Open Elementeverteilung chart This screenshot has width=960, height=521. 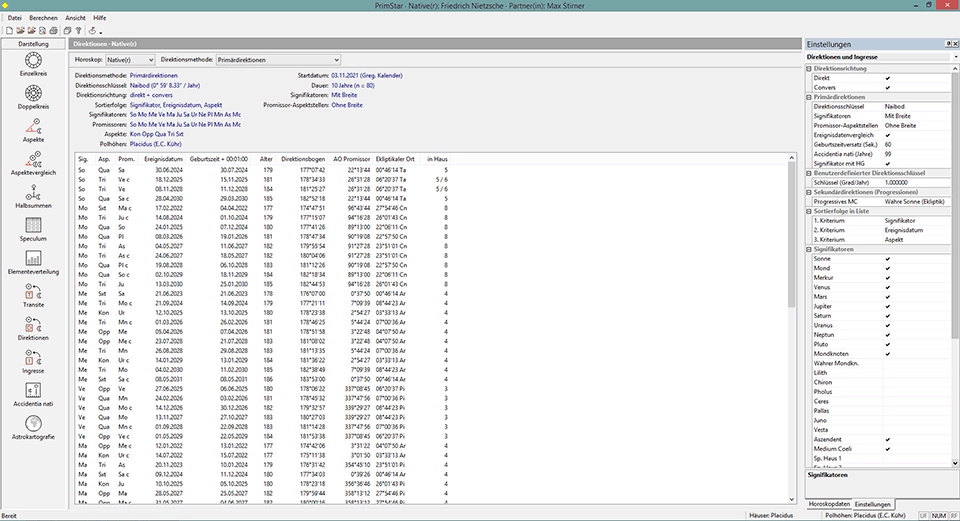pos(33,262)
